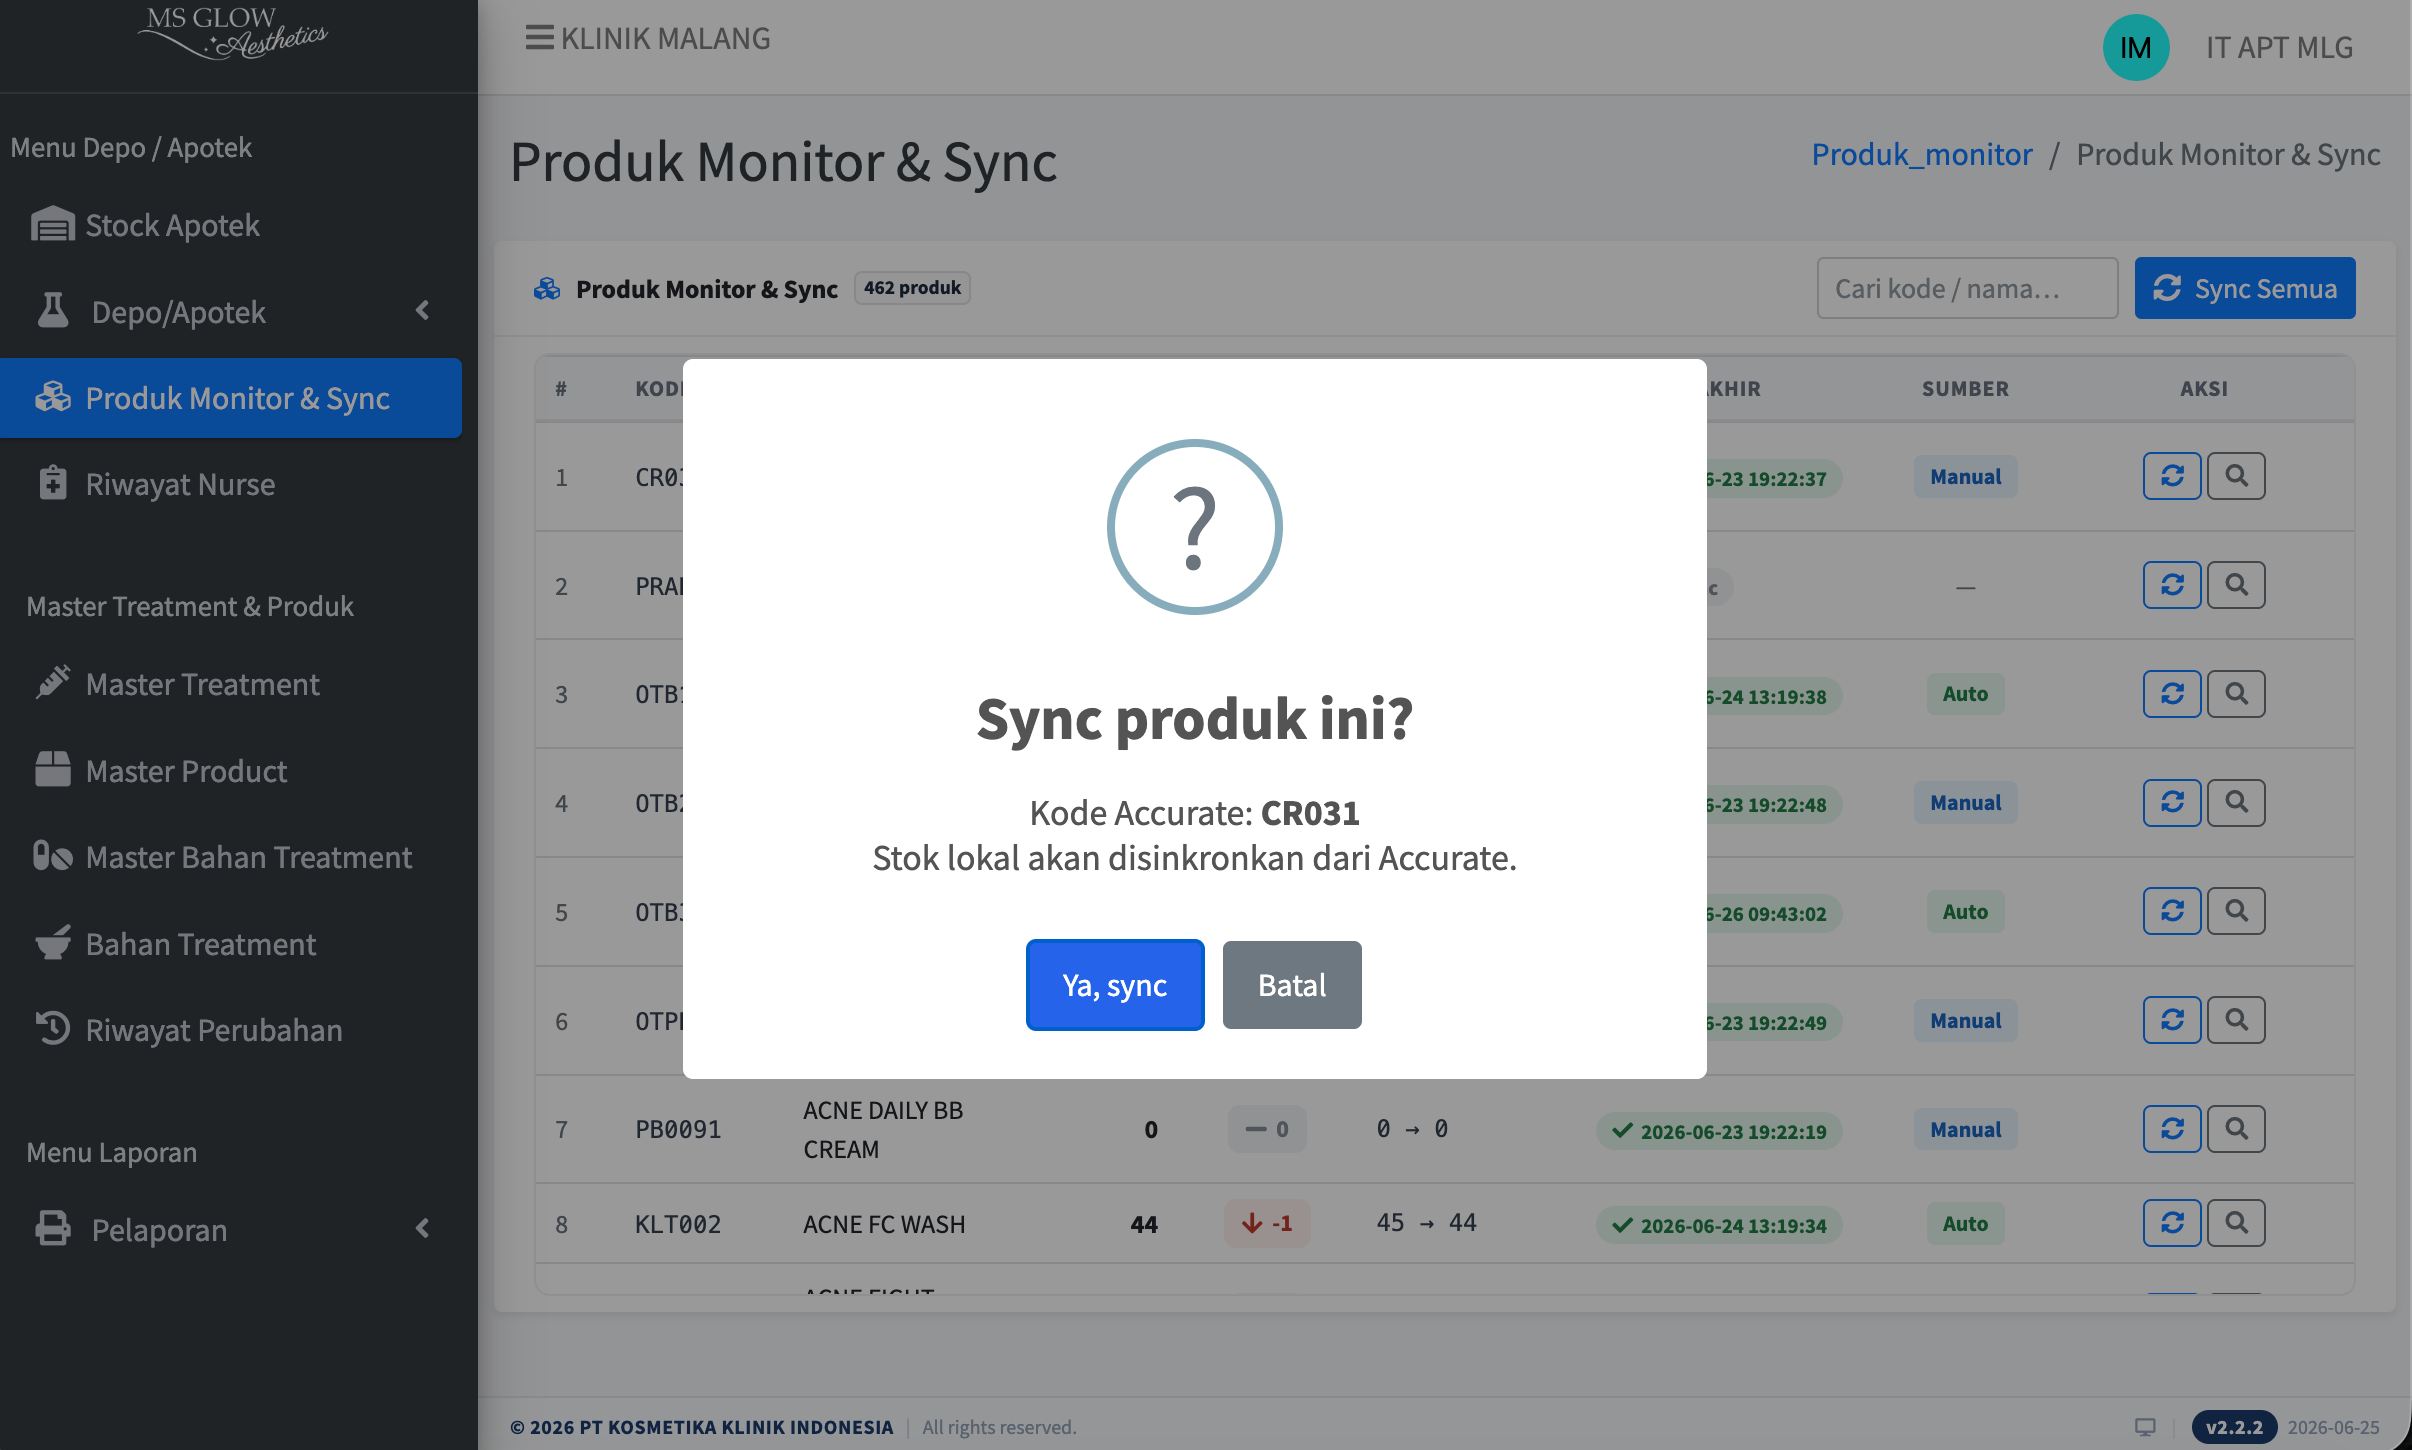Click the KLT002 code cell

(x=678, y=1224)
